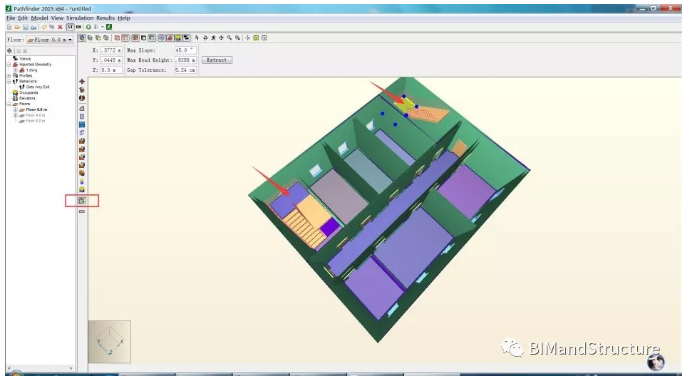Click the view orientation cube thumbnail

tap(110, 342)
